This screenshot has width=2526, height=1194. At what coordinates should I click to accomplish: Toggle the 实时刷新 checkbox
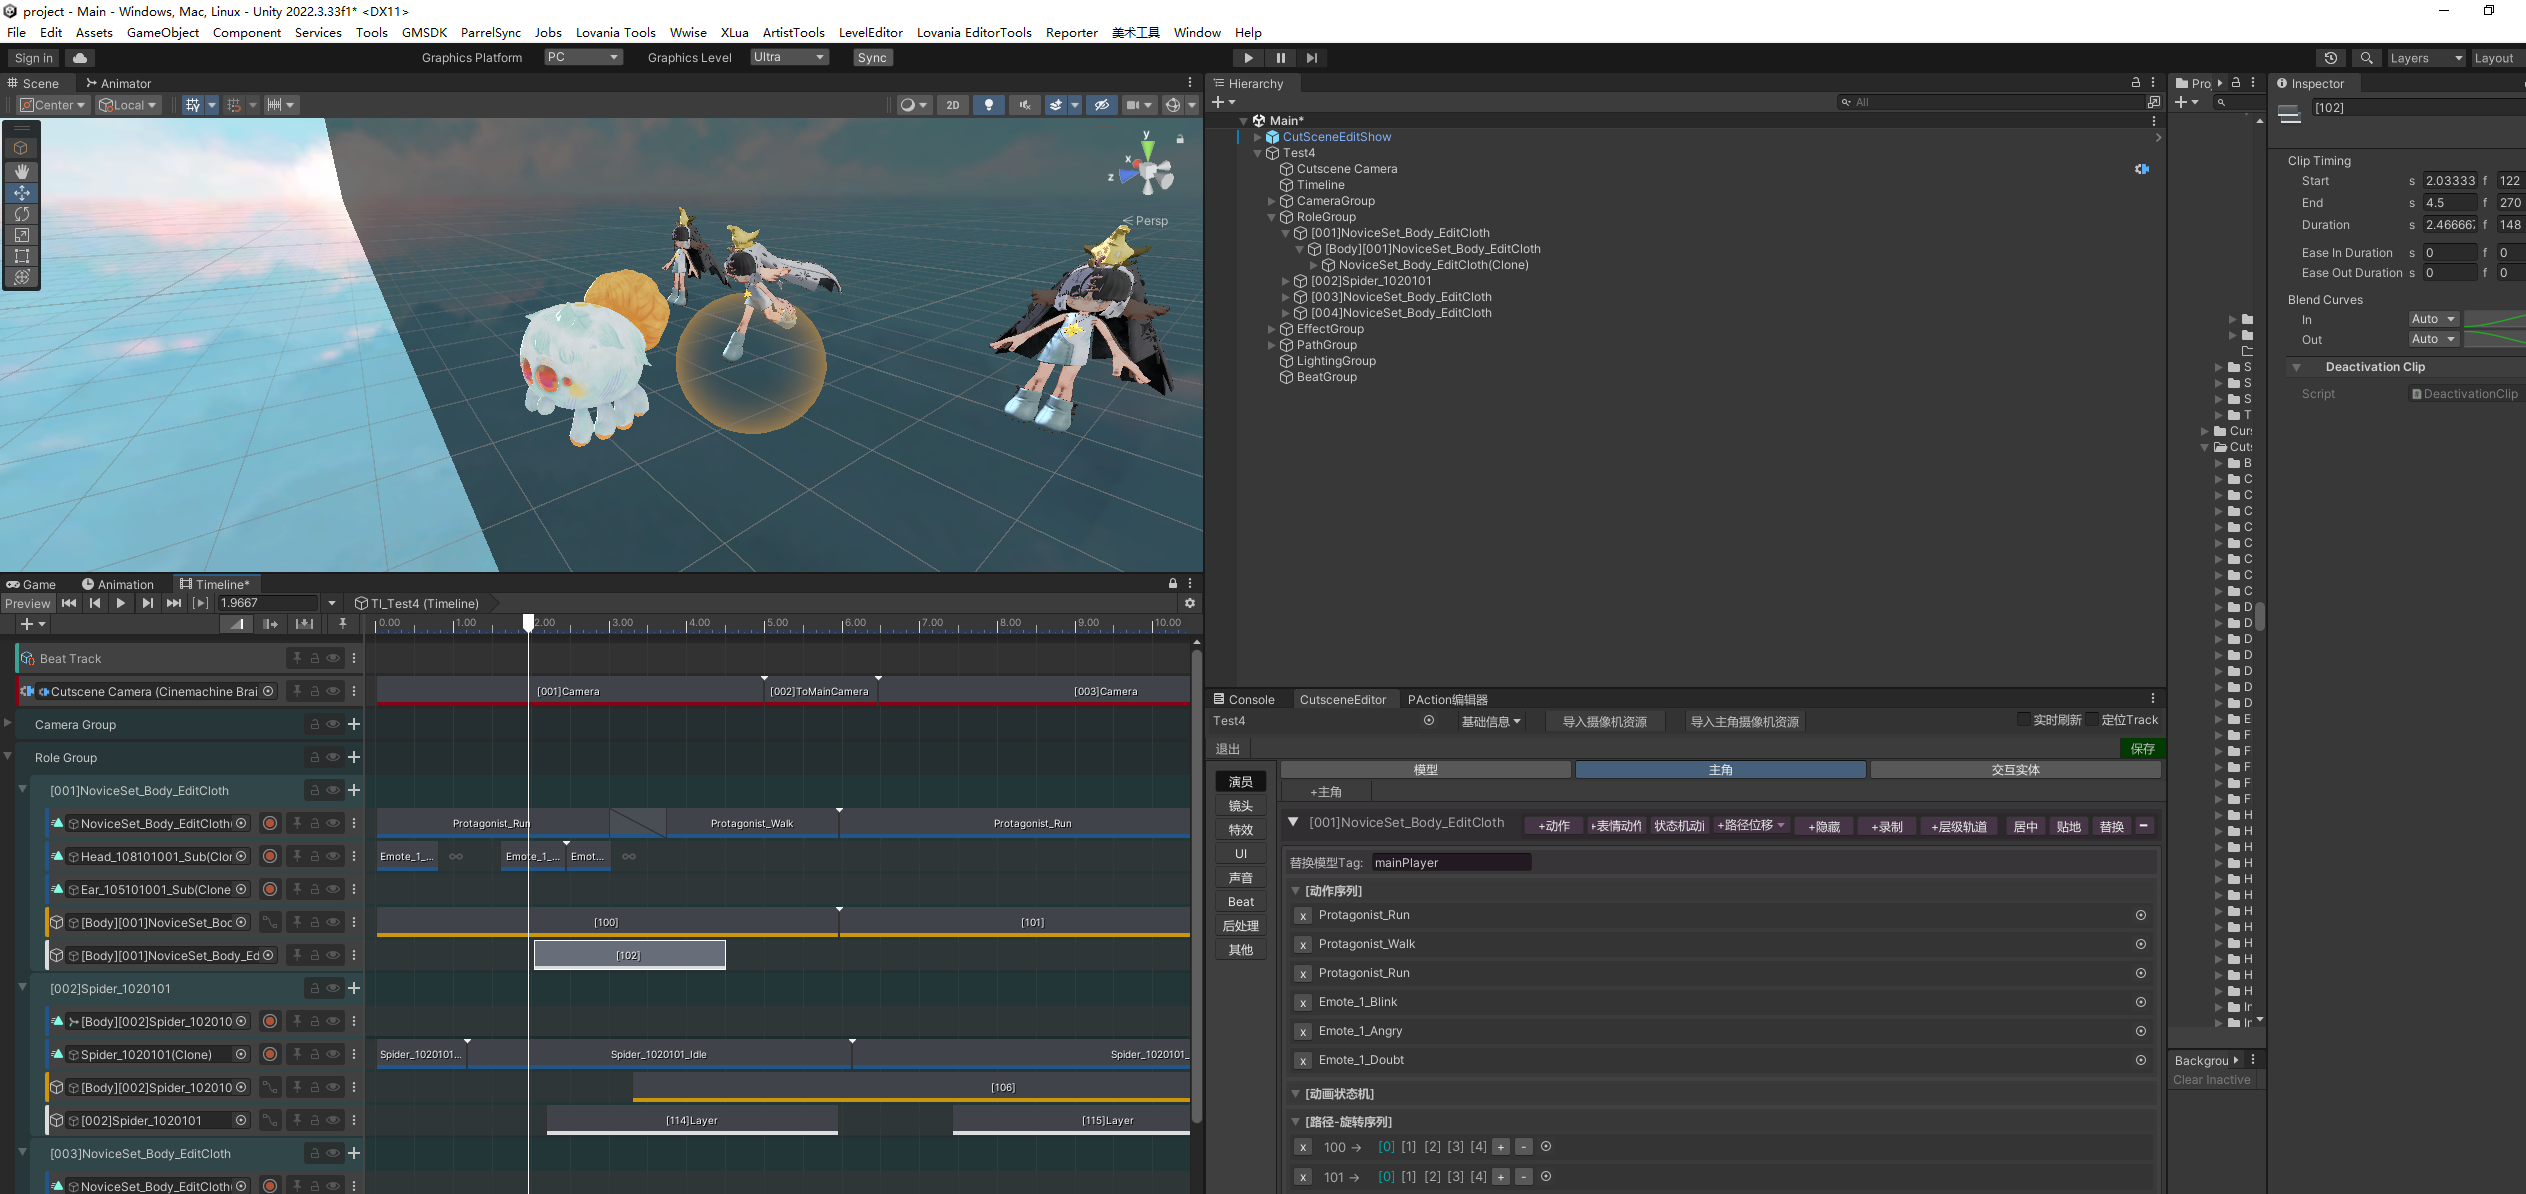pyautogui.click(x=2023, y=720)
